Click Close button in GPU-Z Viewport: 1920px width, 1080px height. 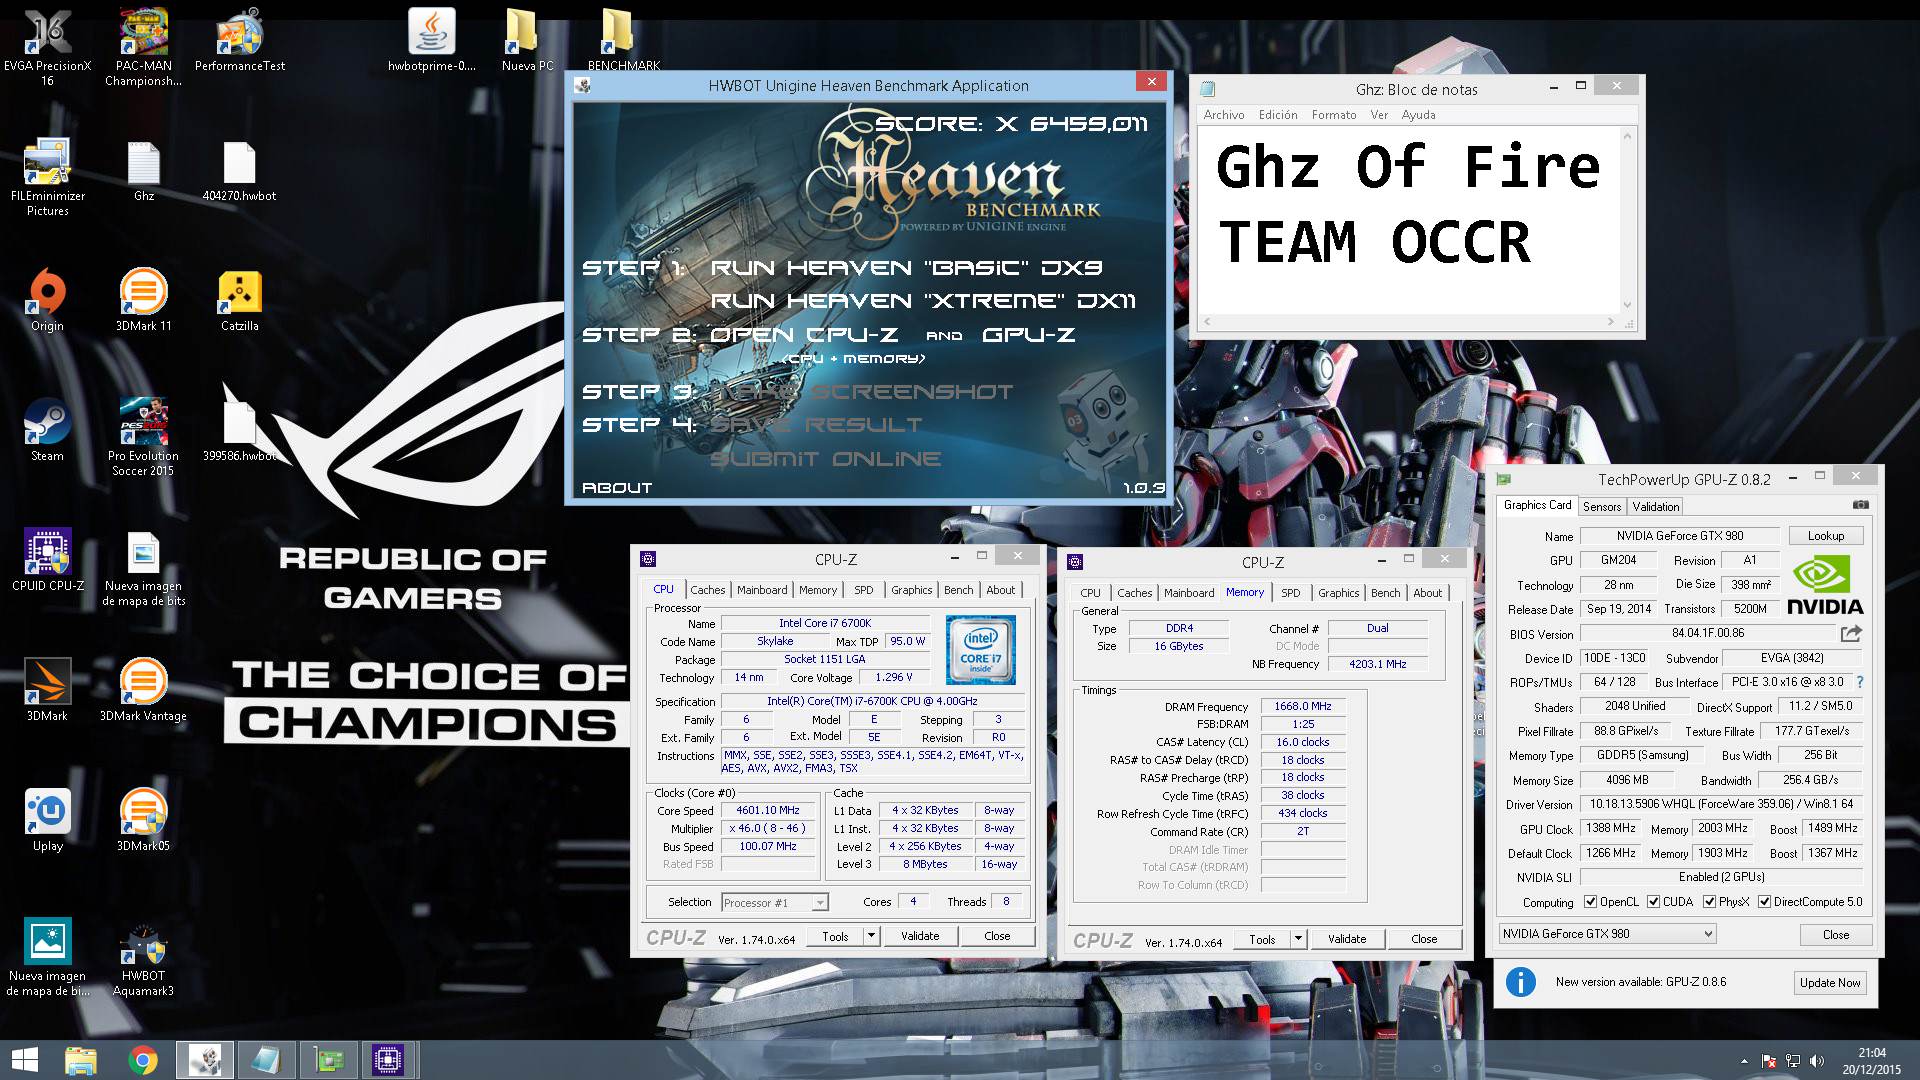point(1836,934)
